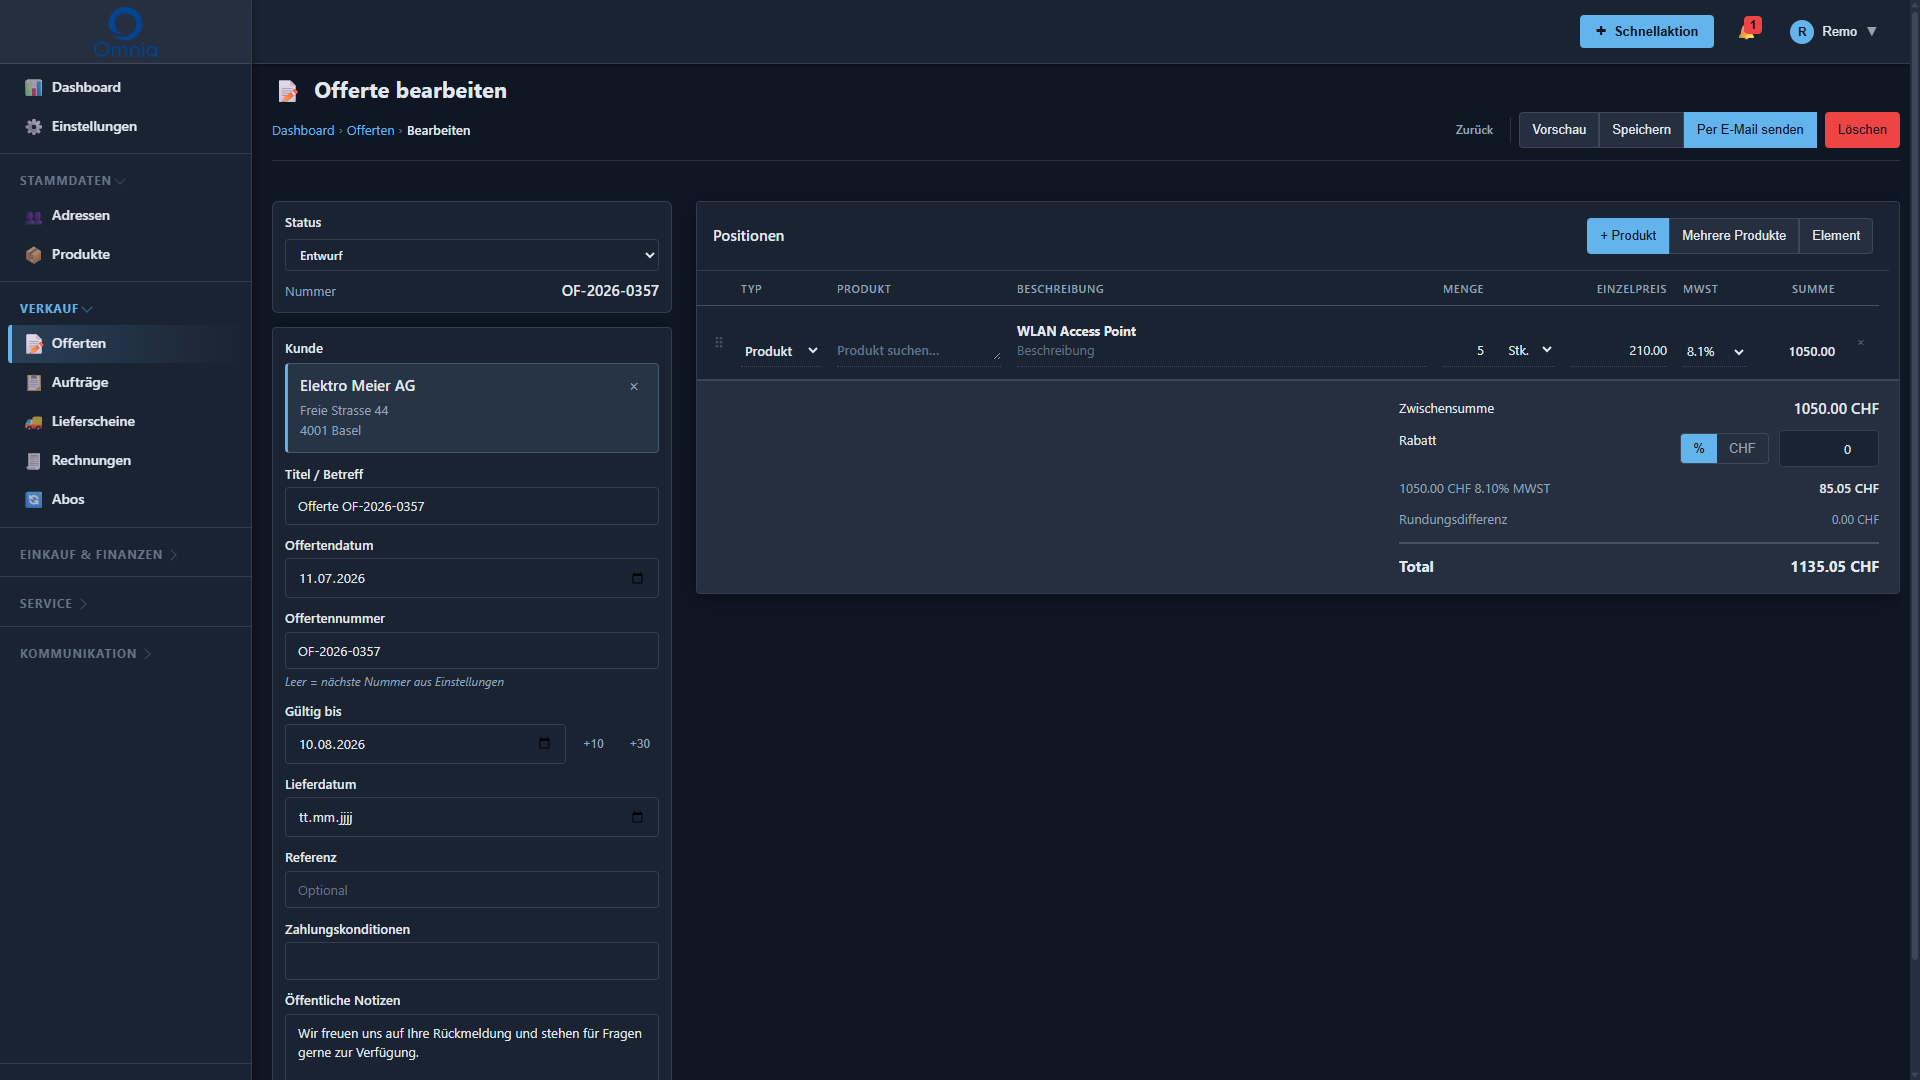The height and width of the screenshot is (1080, 1920).
Task: Open Einstellungen gear icon
Action: click(34, 127)
